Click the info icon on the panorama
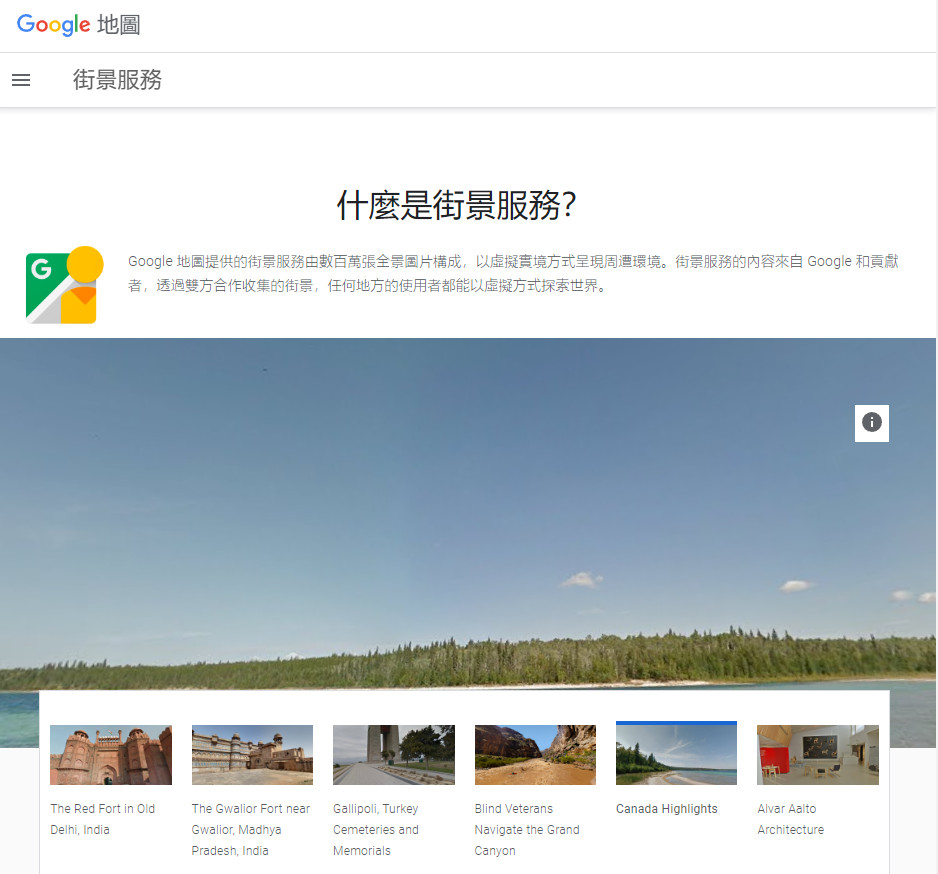 pyautogui.click(x=871, y=422)
